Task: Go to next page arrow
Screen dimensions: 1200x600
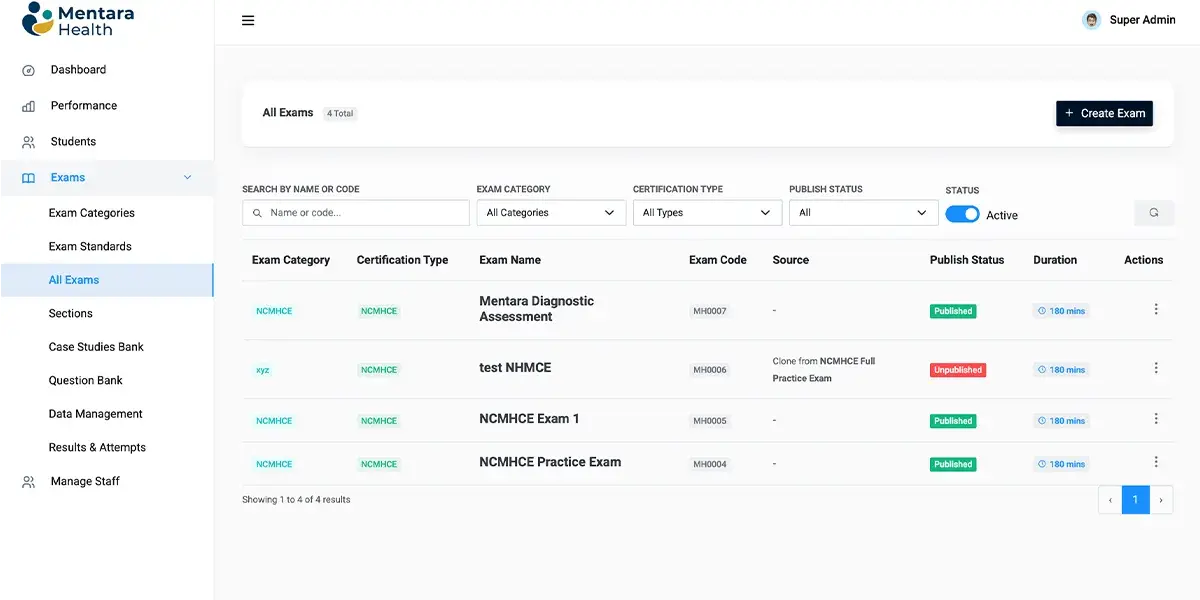Action: [1161, 500]
